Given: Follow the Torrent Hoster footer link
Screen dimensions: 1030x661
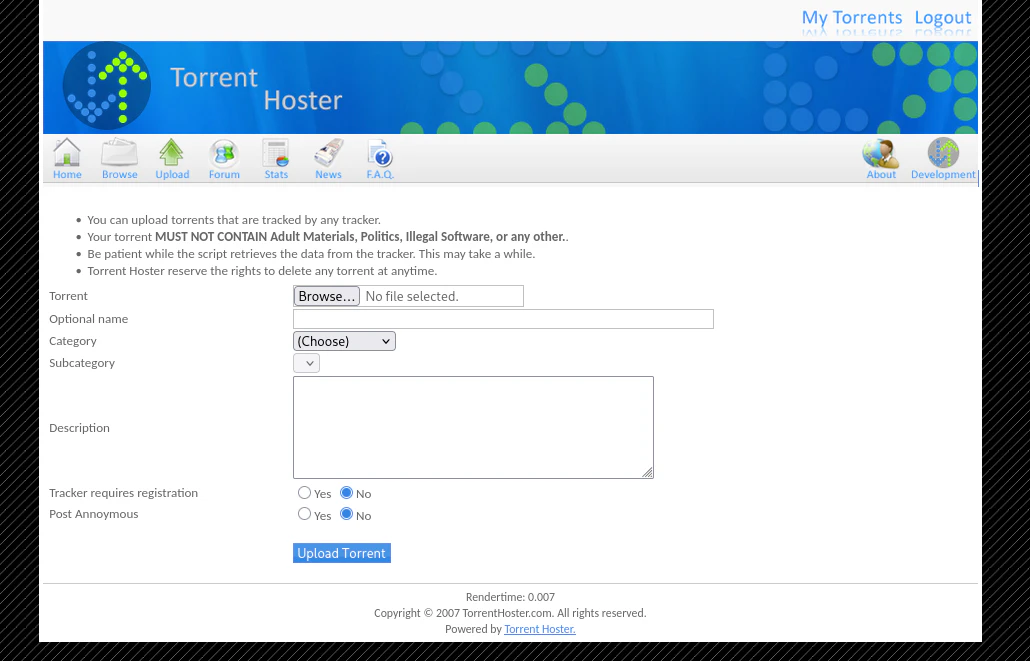Looking at the screenshot, I should [540, 629].
